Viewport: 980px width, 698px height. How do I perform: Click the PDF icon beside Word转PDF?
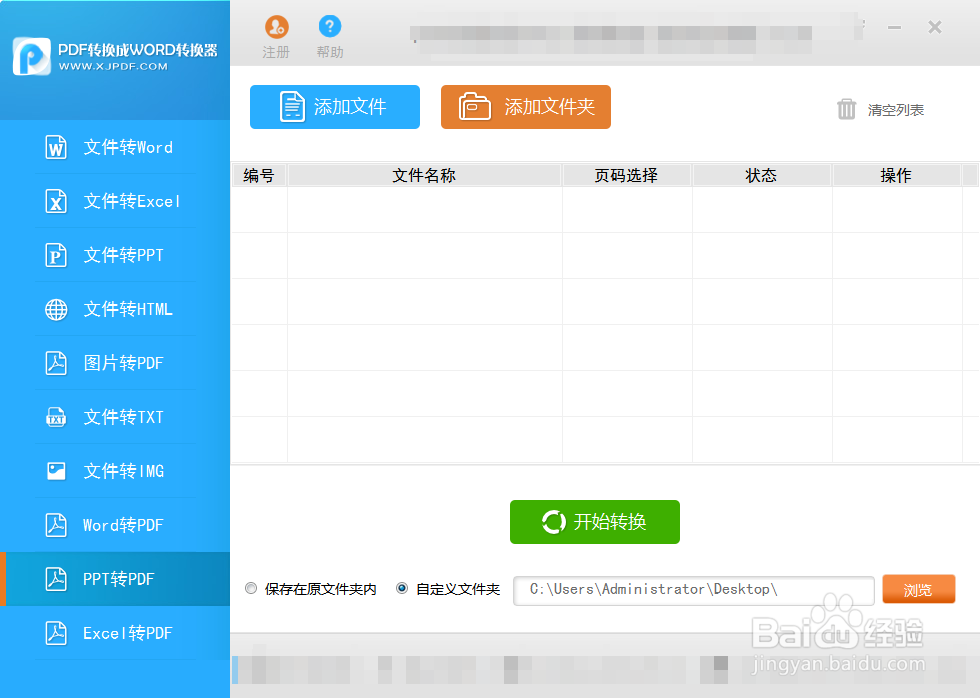[x=56, y=525]
